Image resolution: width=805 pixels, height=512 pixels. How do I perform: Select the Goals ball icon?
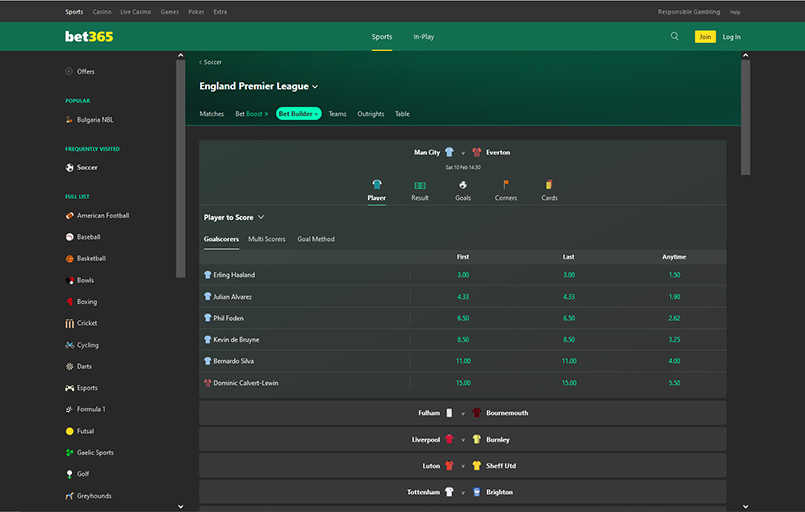pos(463,185)
